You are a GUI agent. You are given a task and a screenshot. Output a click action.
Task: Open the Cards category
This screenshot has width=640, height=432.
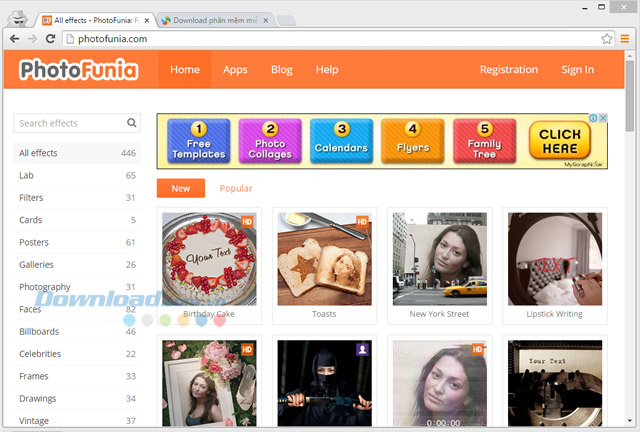tap(77, 220)
